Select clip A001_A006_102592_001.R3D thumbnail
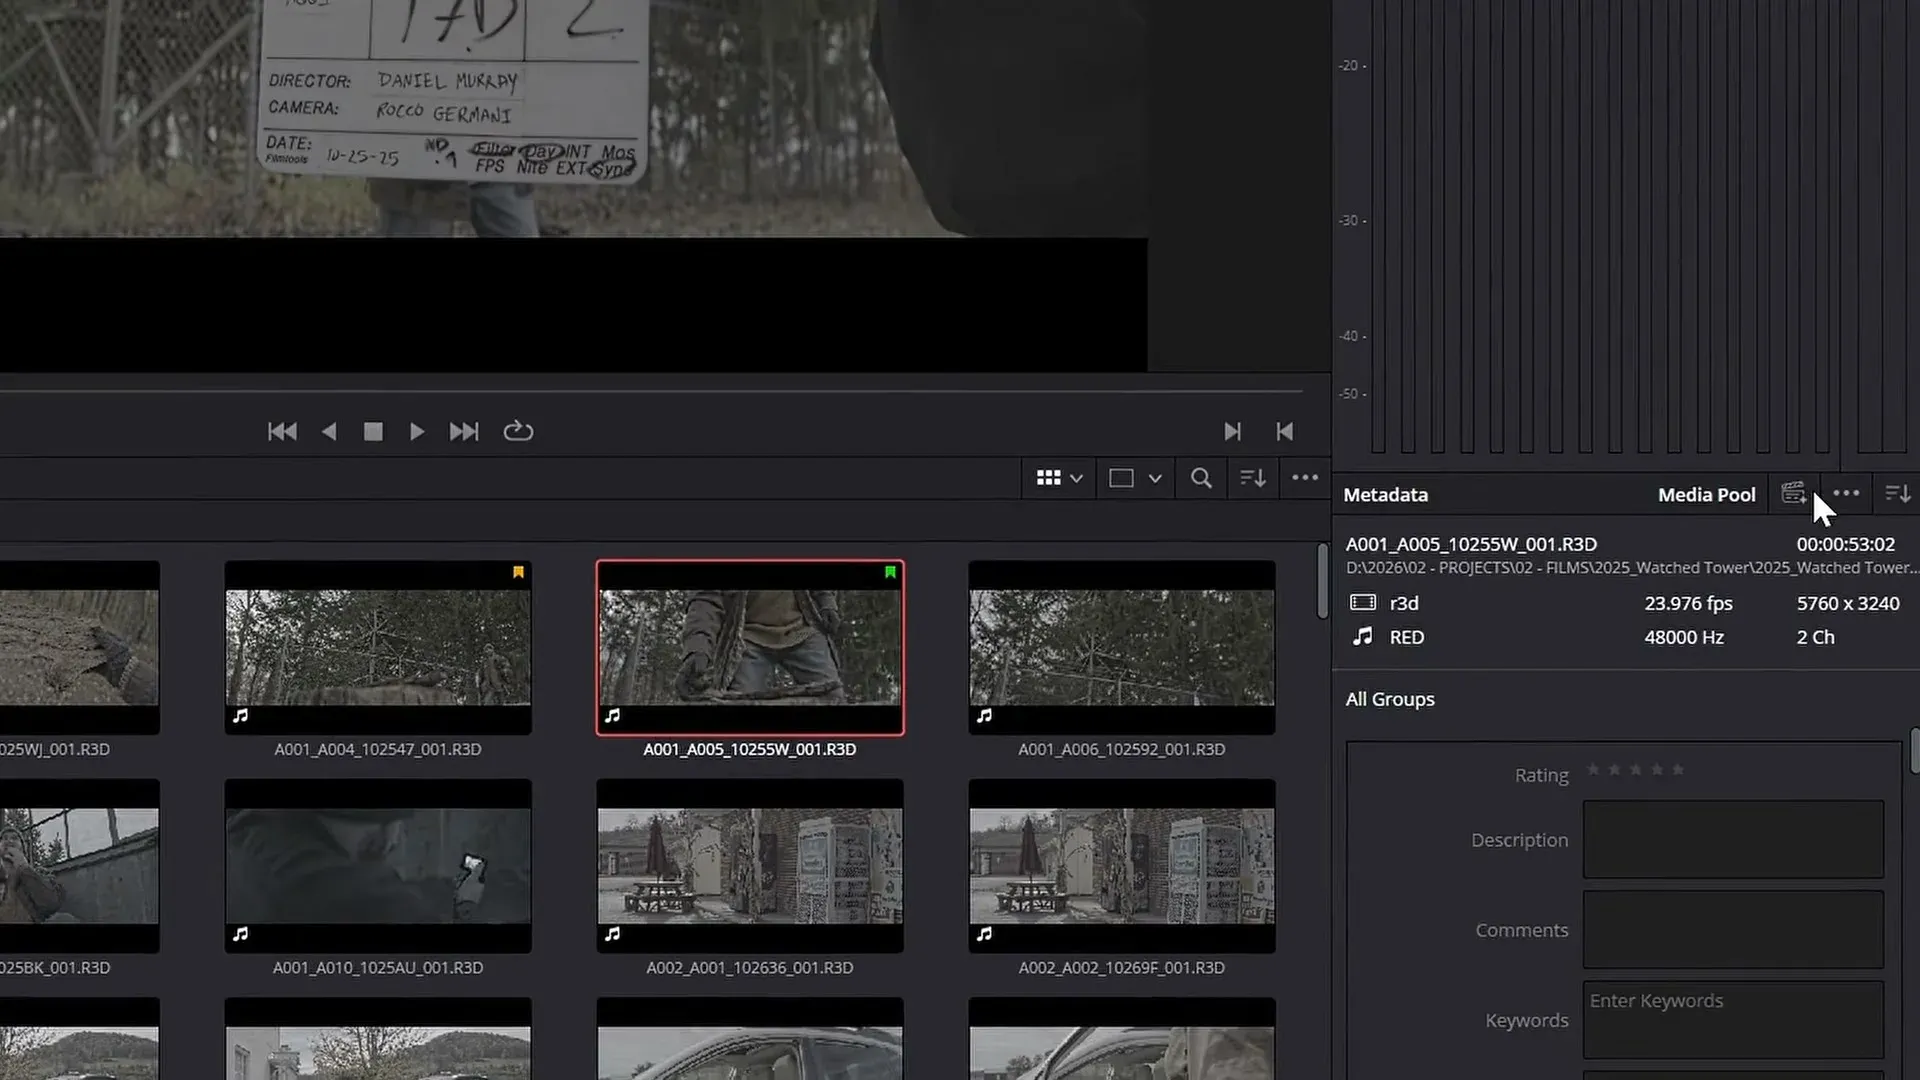Viewport: 1920px width, 1080px height. point(1122,647)
